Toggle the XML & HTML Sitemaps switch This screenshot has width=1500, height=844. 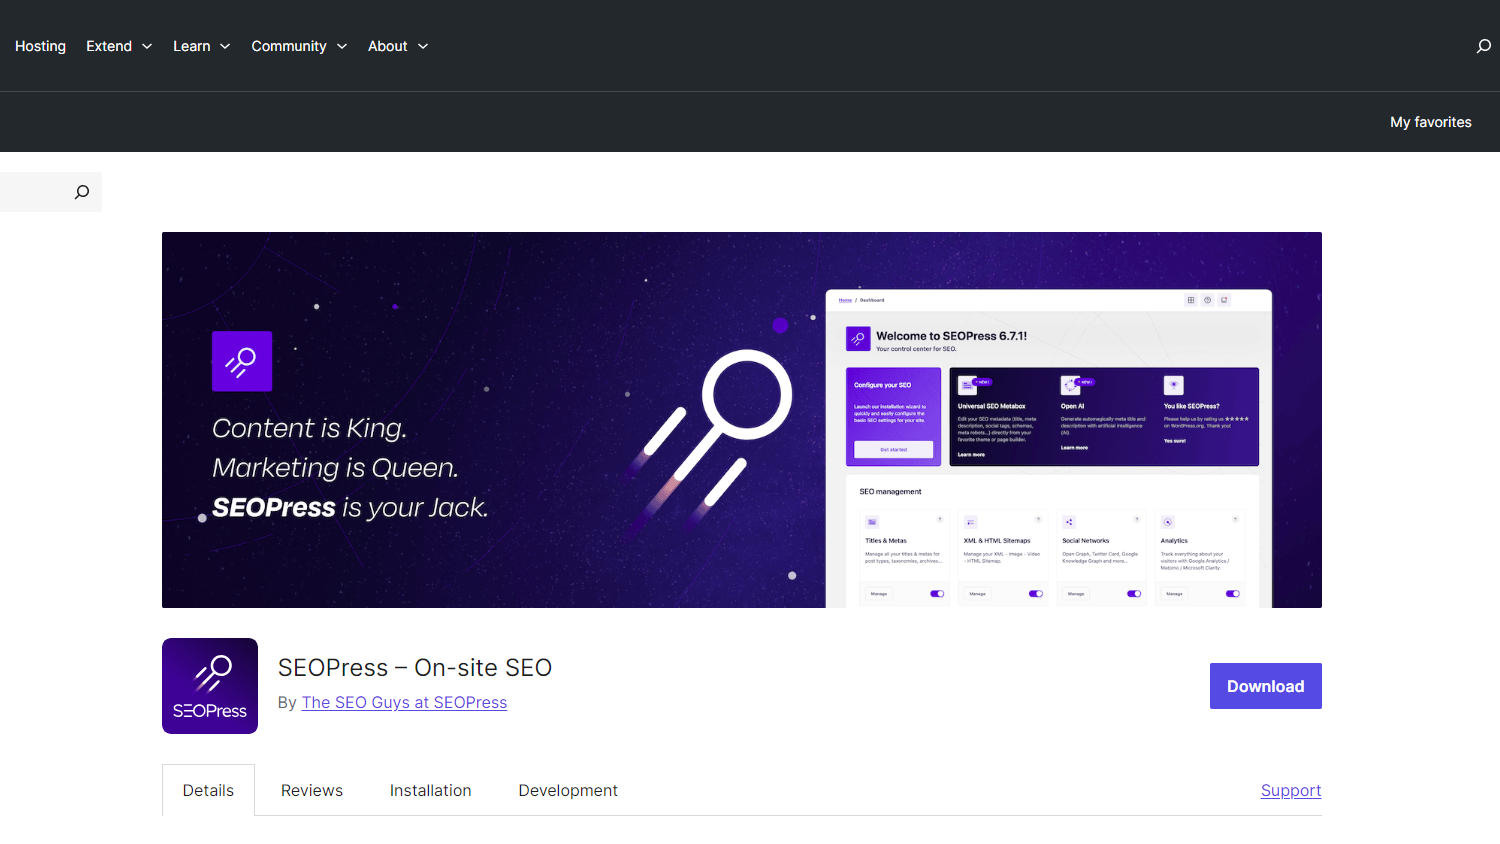(x=1035, y=594)
